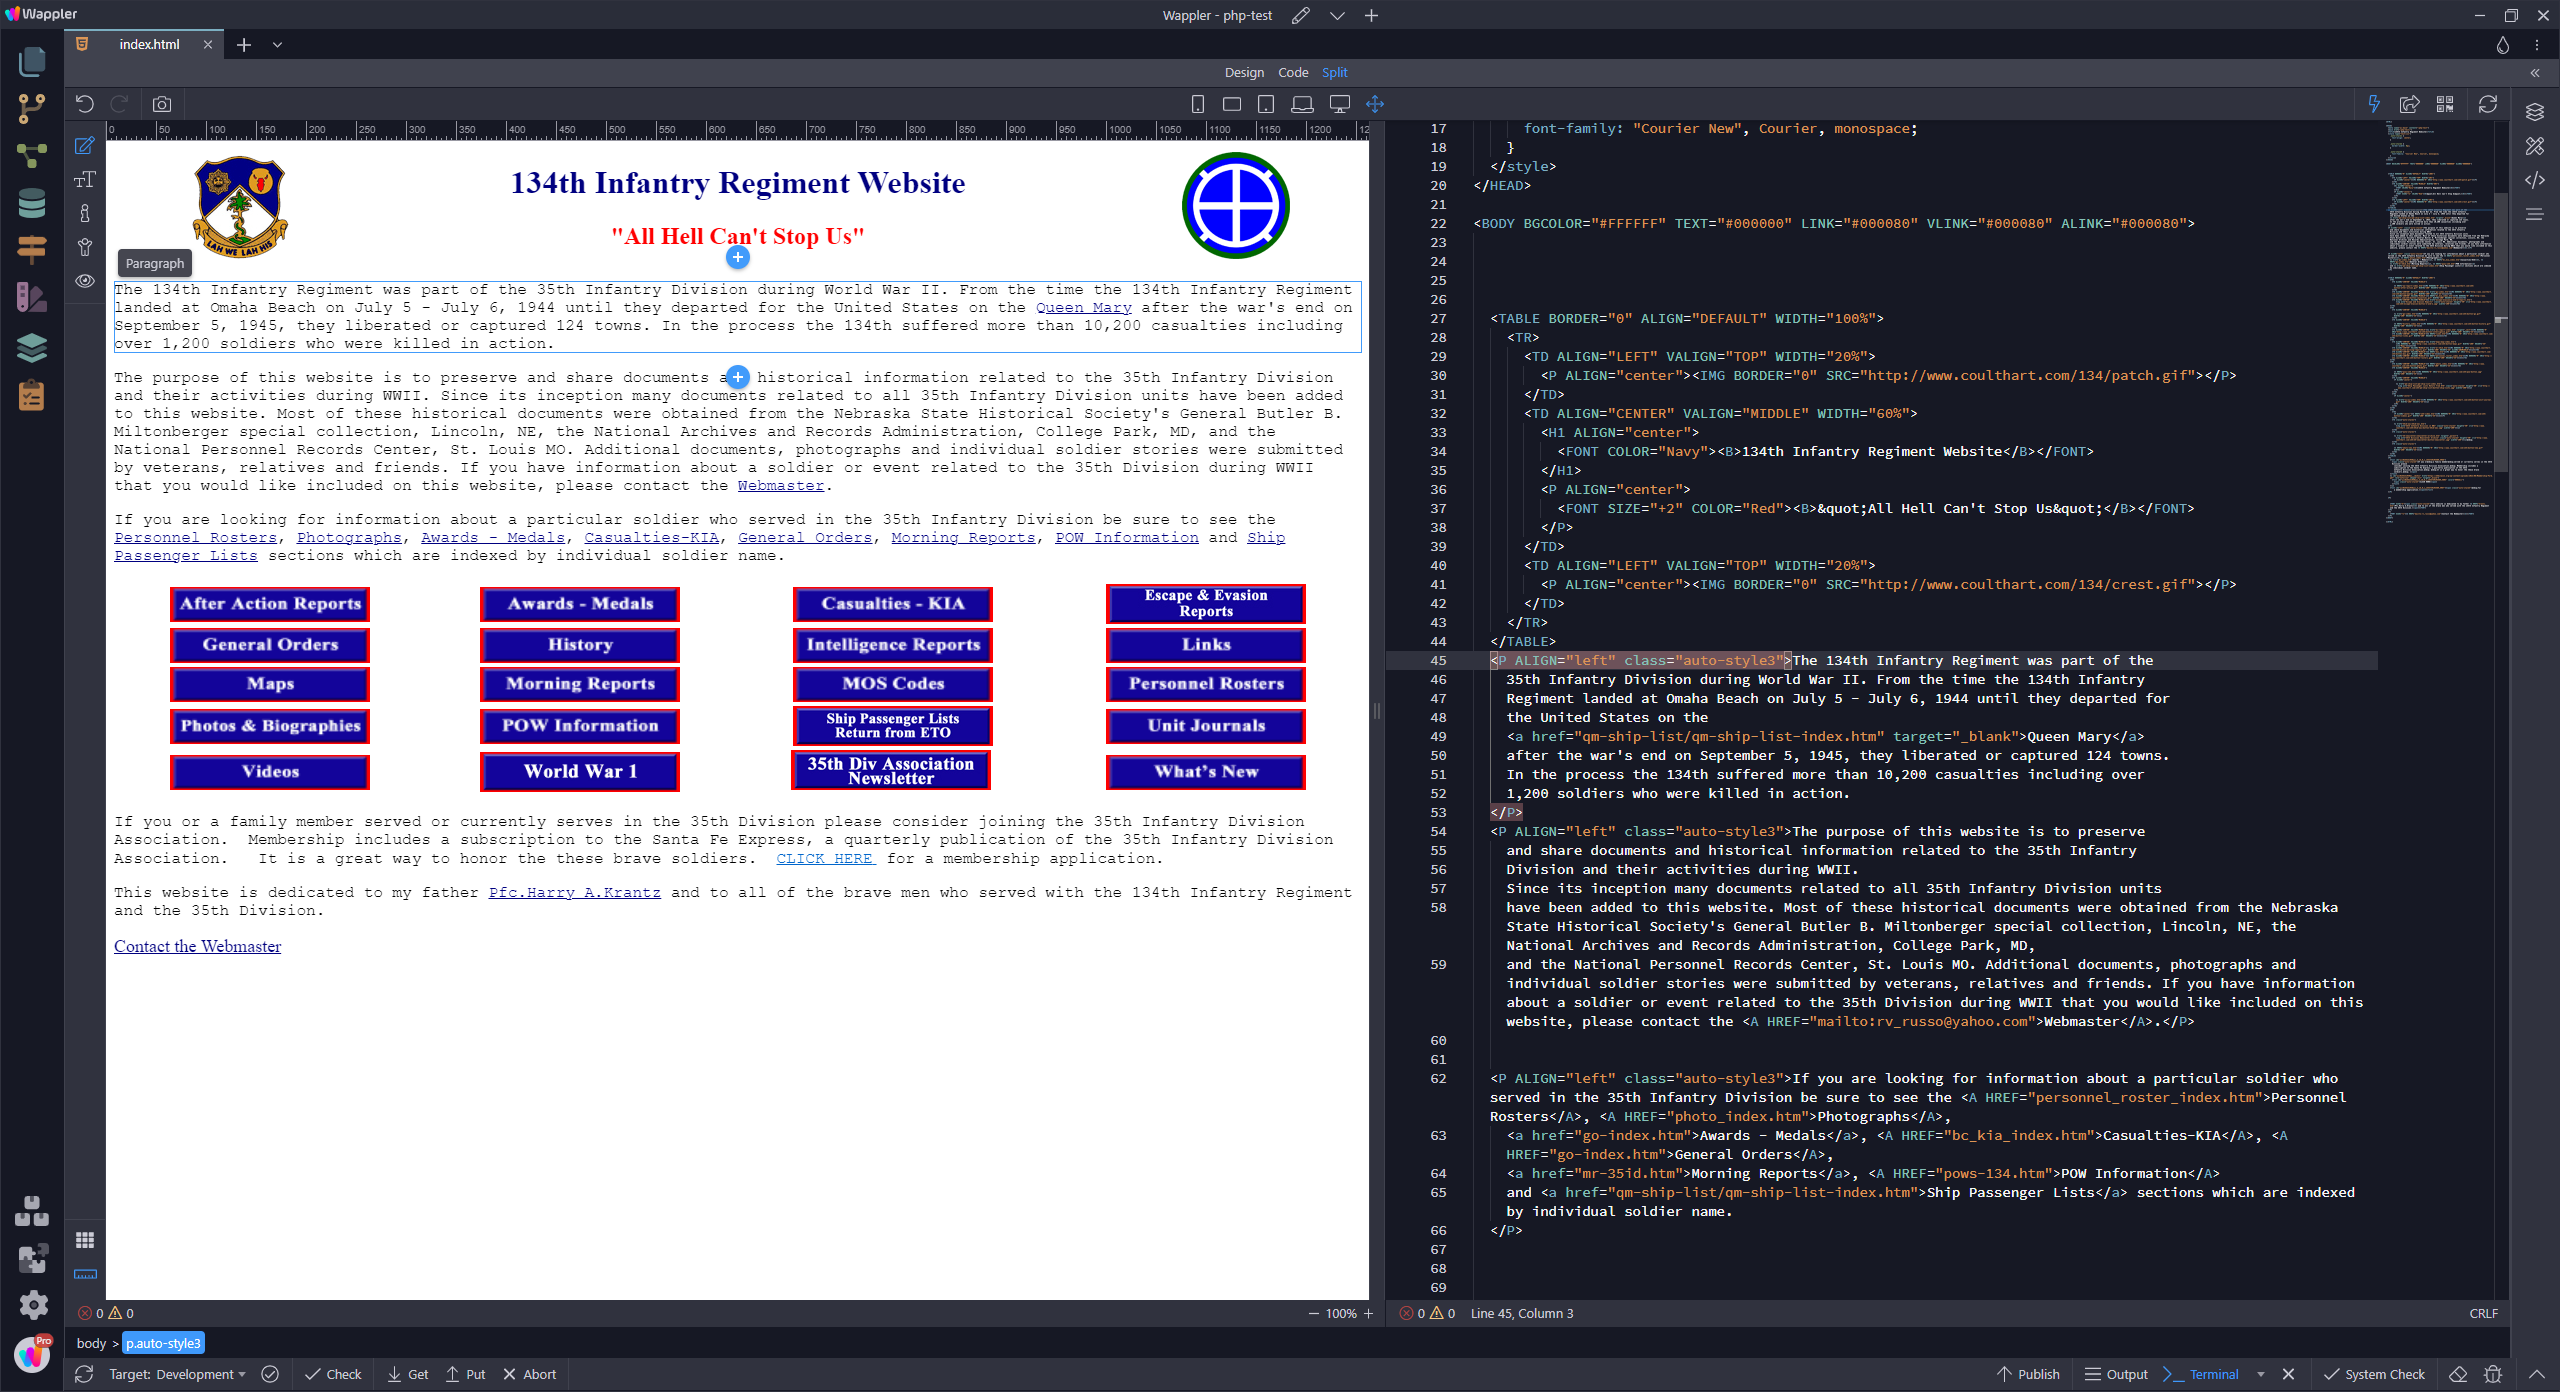
Task: Click the Publish button
Action: [x=2029, y=1373]
